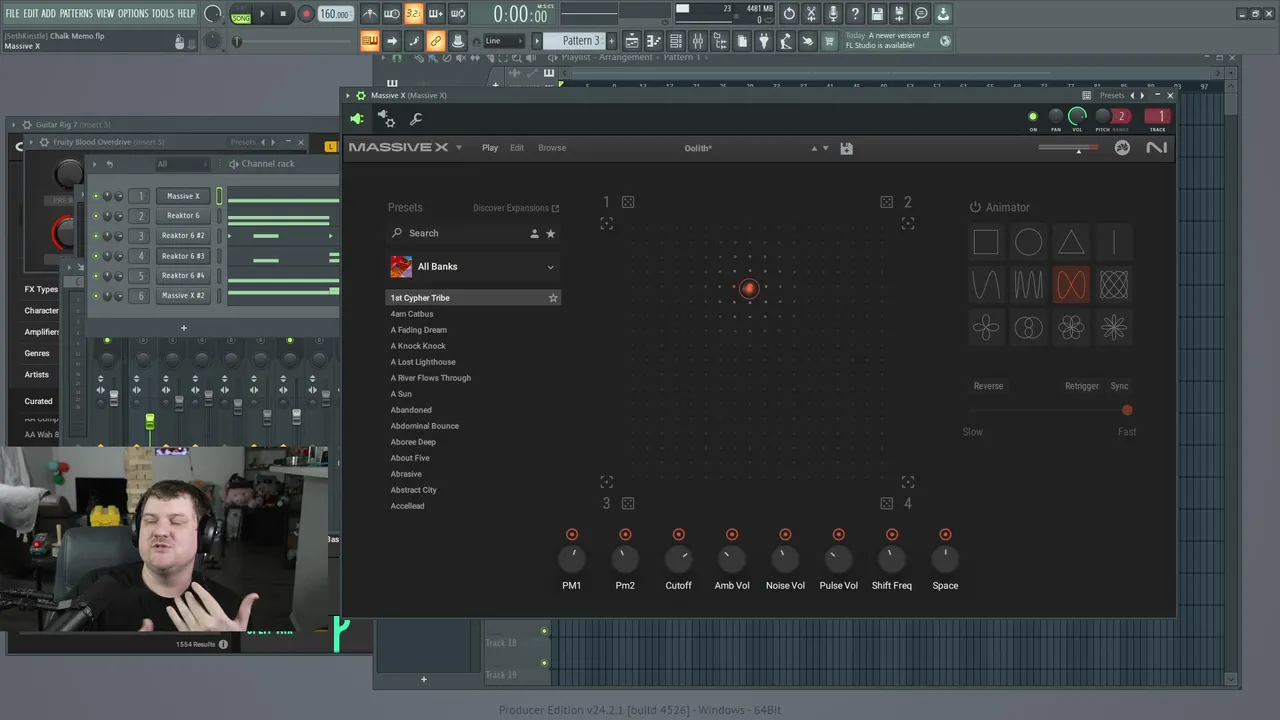Switch Massive X to the Play tab
The width and height of the screenshot is (1280, 720).
pos(490,148)
